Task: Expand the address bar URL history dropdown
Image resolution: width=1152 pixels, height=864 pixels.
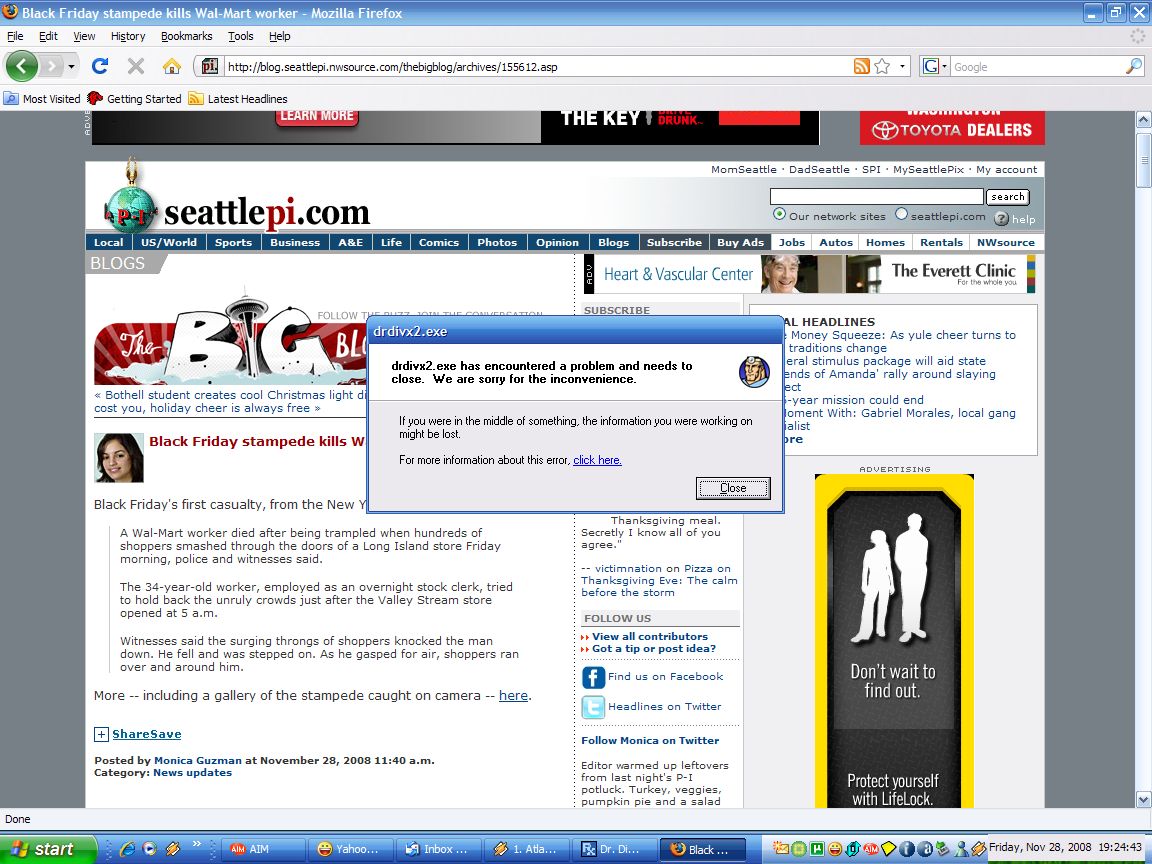Action: pos(902,66)
